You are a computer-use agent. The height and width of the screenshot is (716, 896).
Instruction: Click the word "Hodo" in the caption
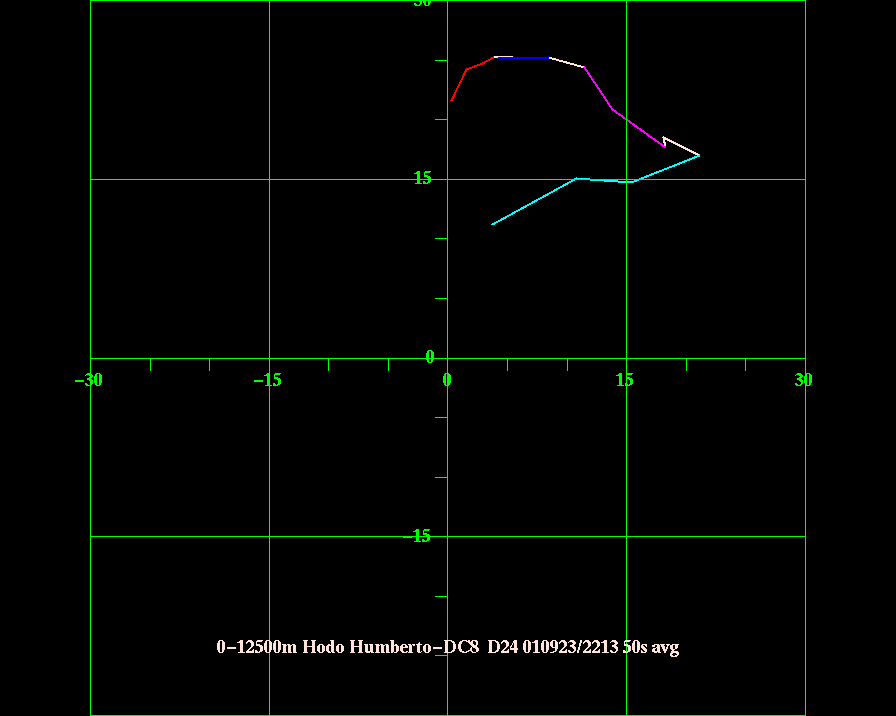pyautogui.click(x=323, y=647)
